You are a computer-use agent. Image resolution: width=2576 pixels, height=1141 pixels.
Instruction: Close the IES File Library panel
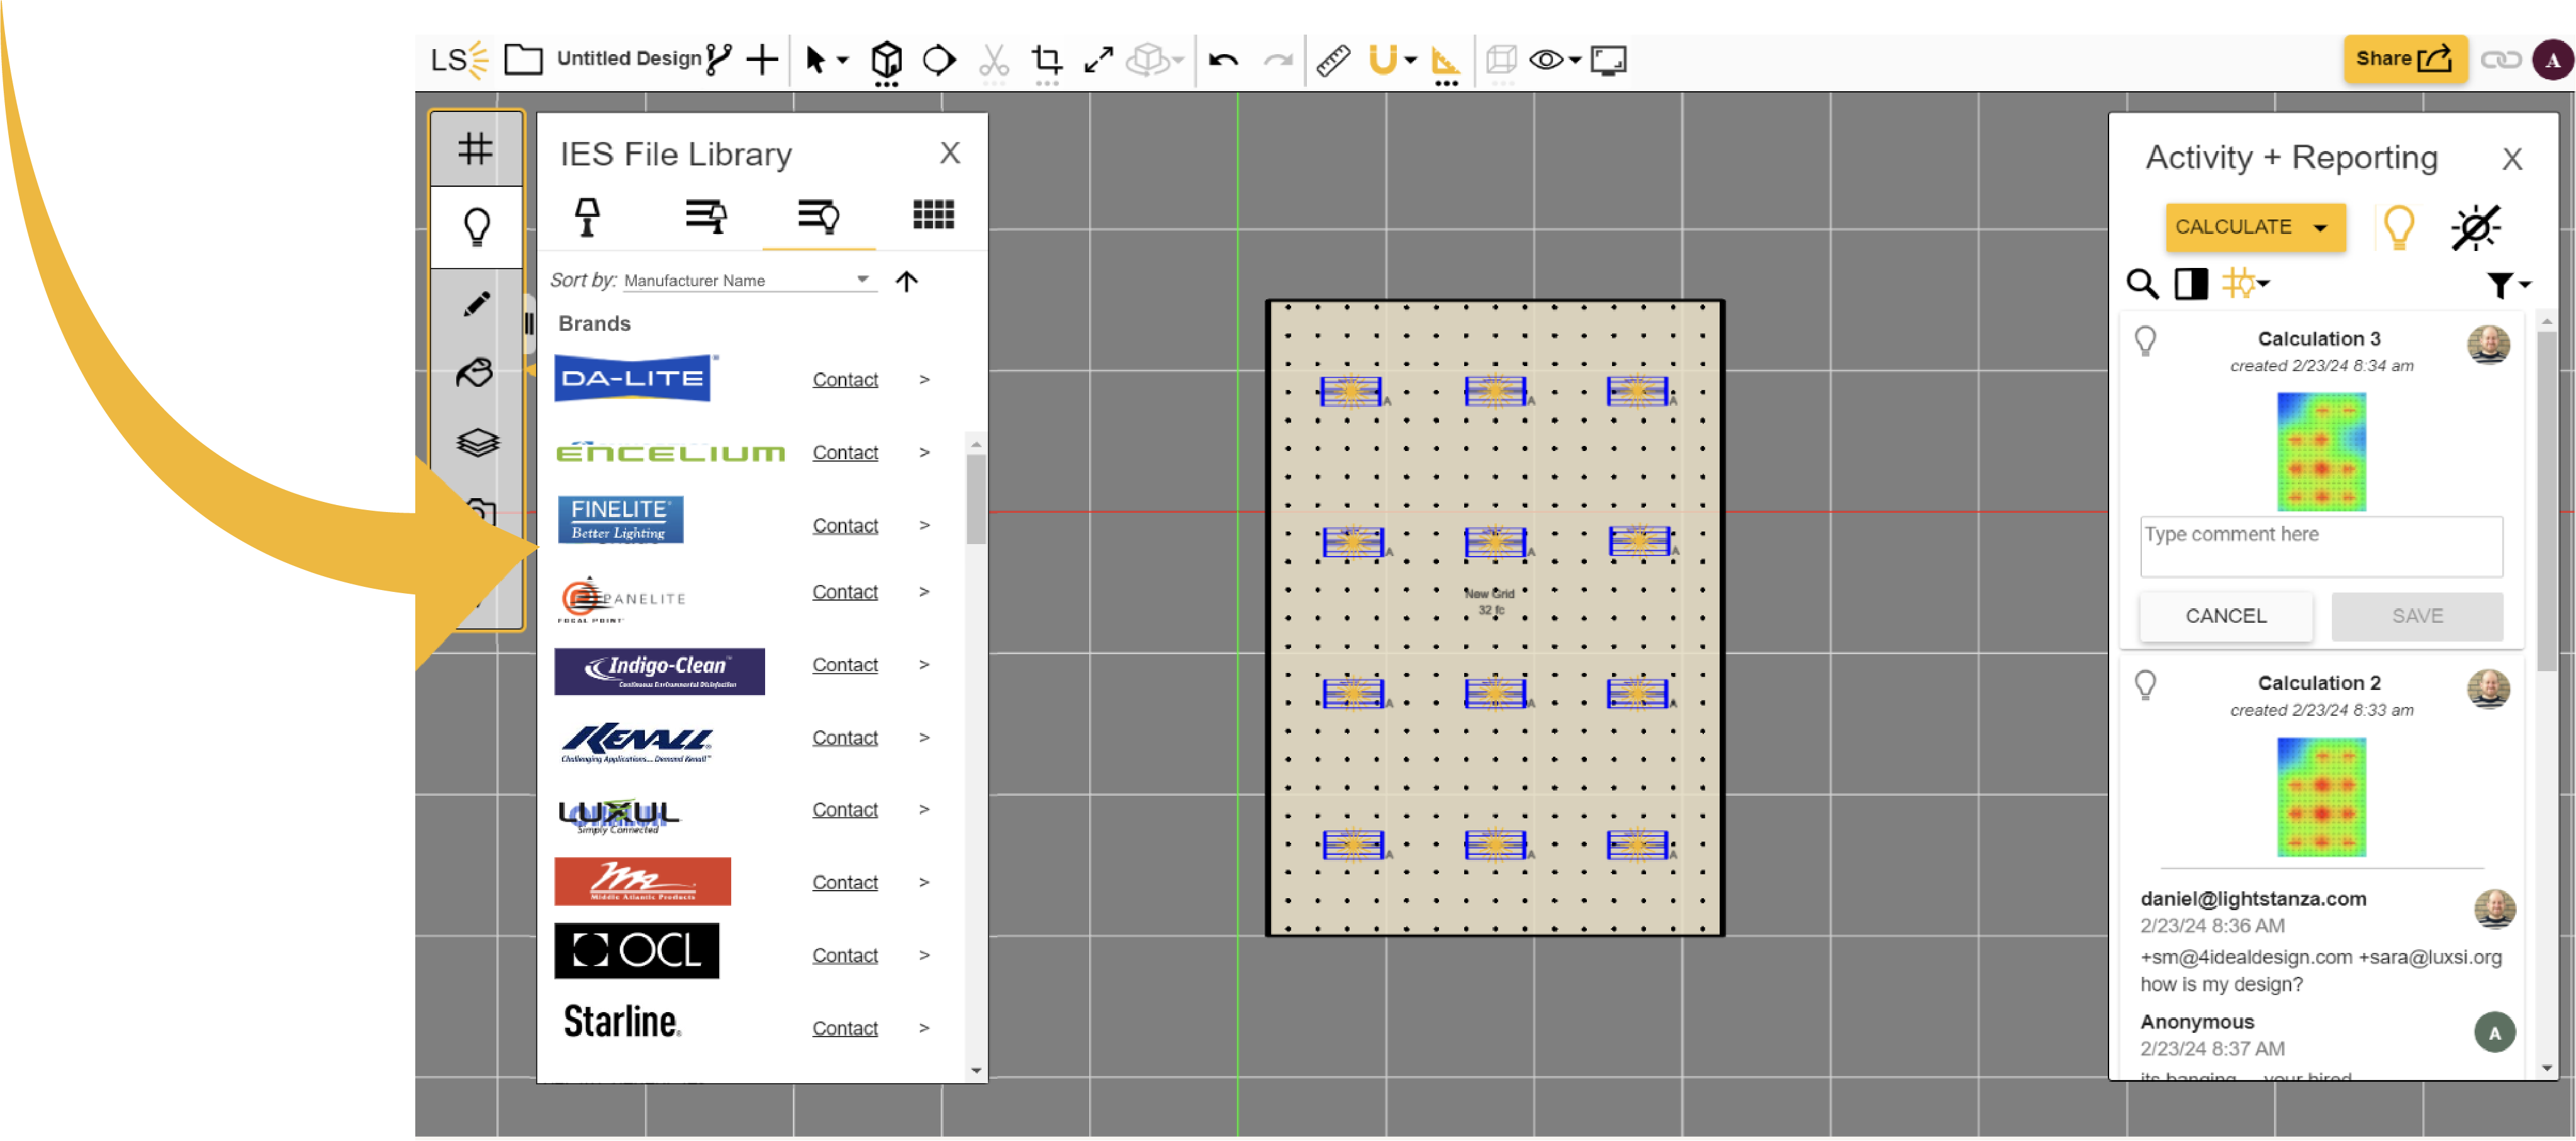[x=950, y=153]
